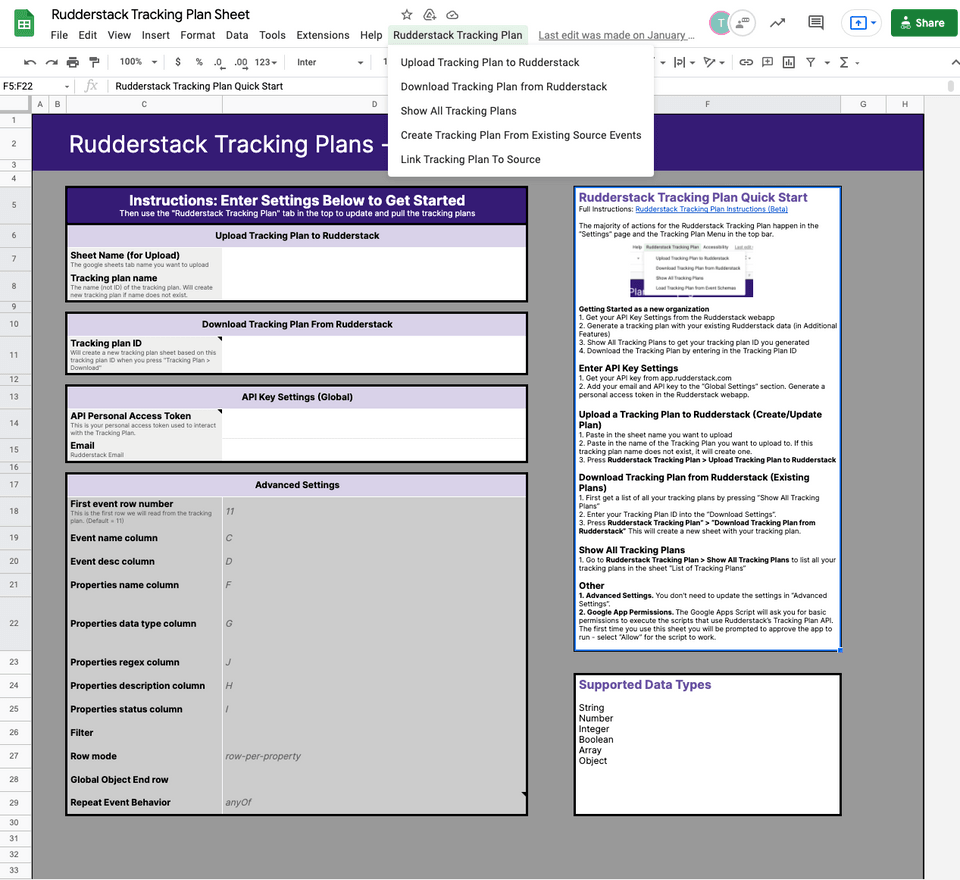Open the Google Sheets home icon
The image size is (960, 880).
24,24
